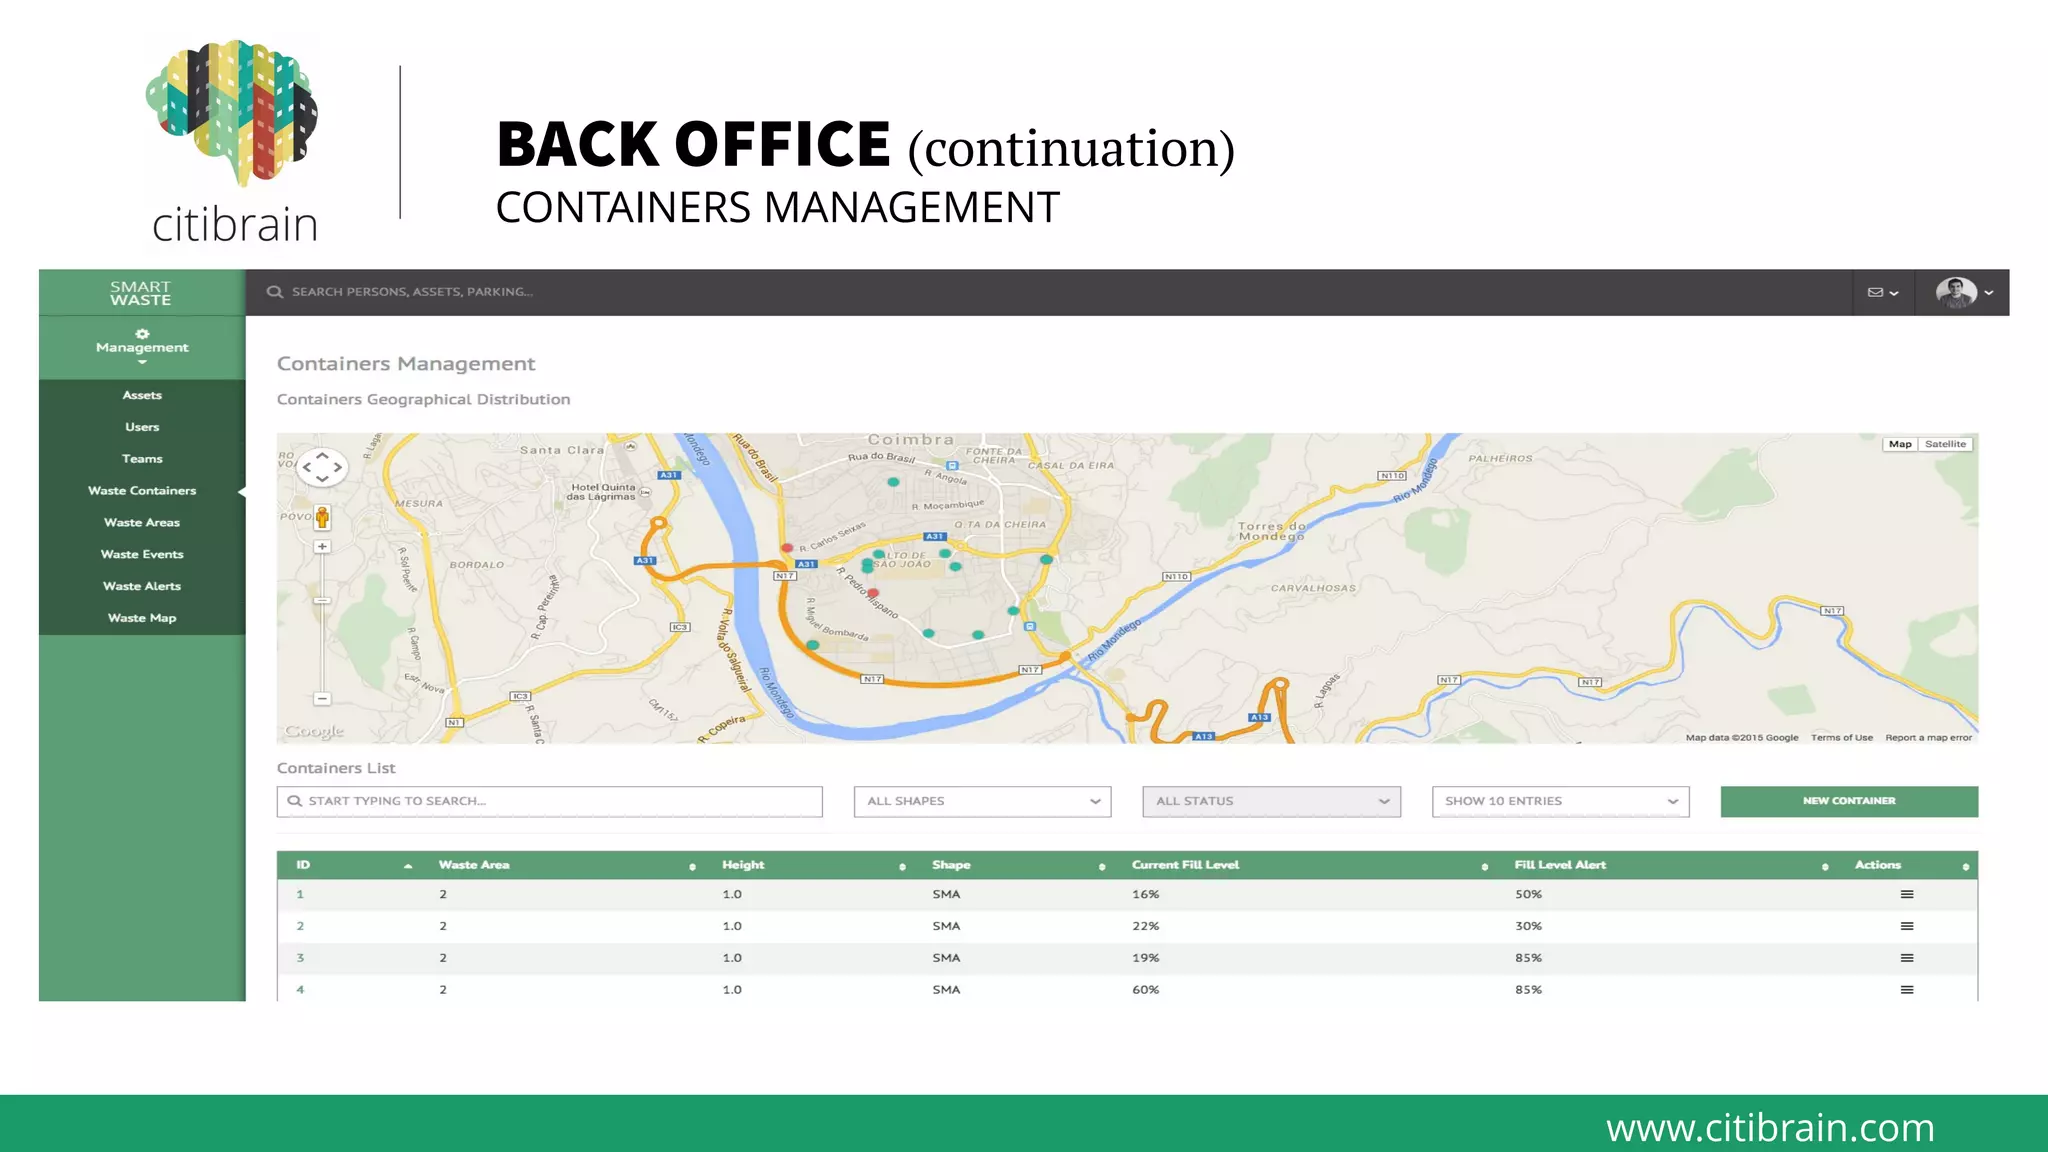Open Users in the sidebar
This screenshot has height=1152, width=2048.
(x=142, y=427)
